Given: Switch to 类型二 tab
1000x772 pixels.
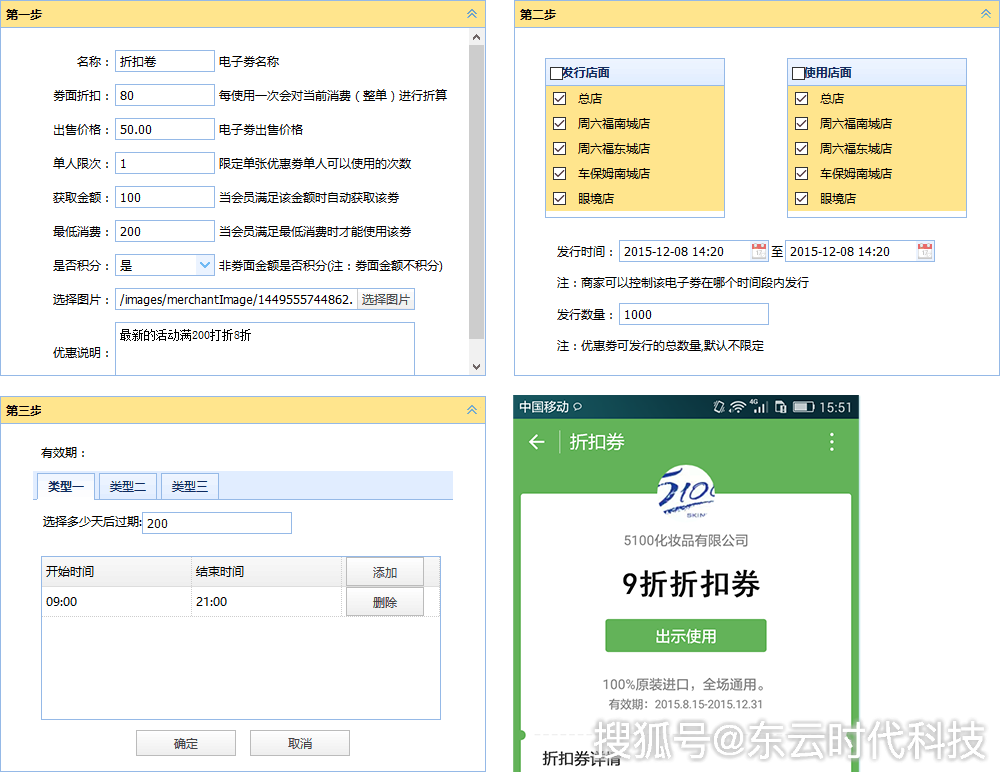Looking at the screenshot, I should point(128,486).
